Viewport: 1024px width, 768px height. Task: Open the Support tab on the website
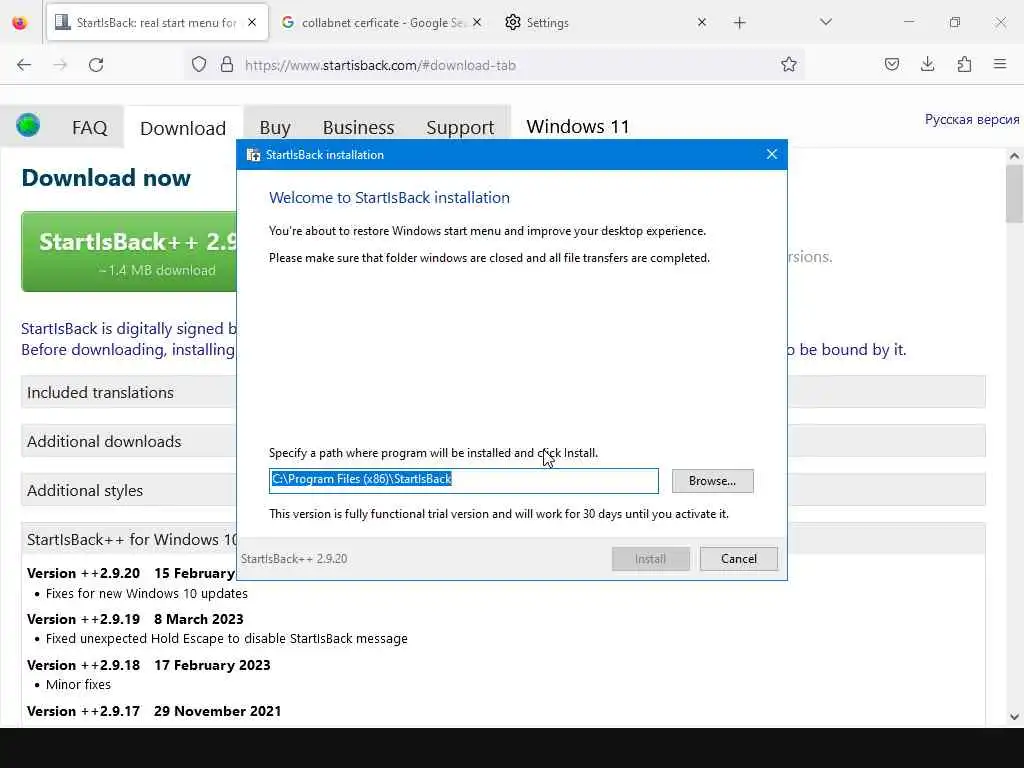pos(460,127)
